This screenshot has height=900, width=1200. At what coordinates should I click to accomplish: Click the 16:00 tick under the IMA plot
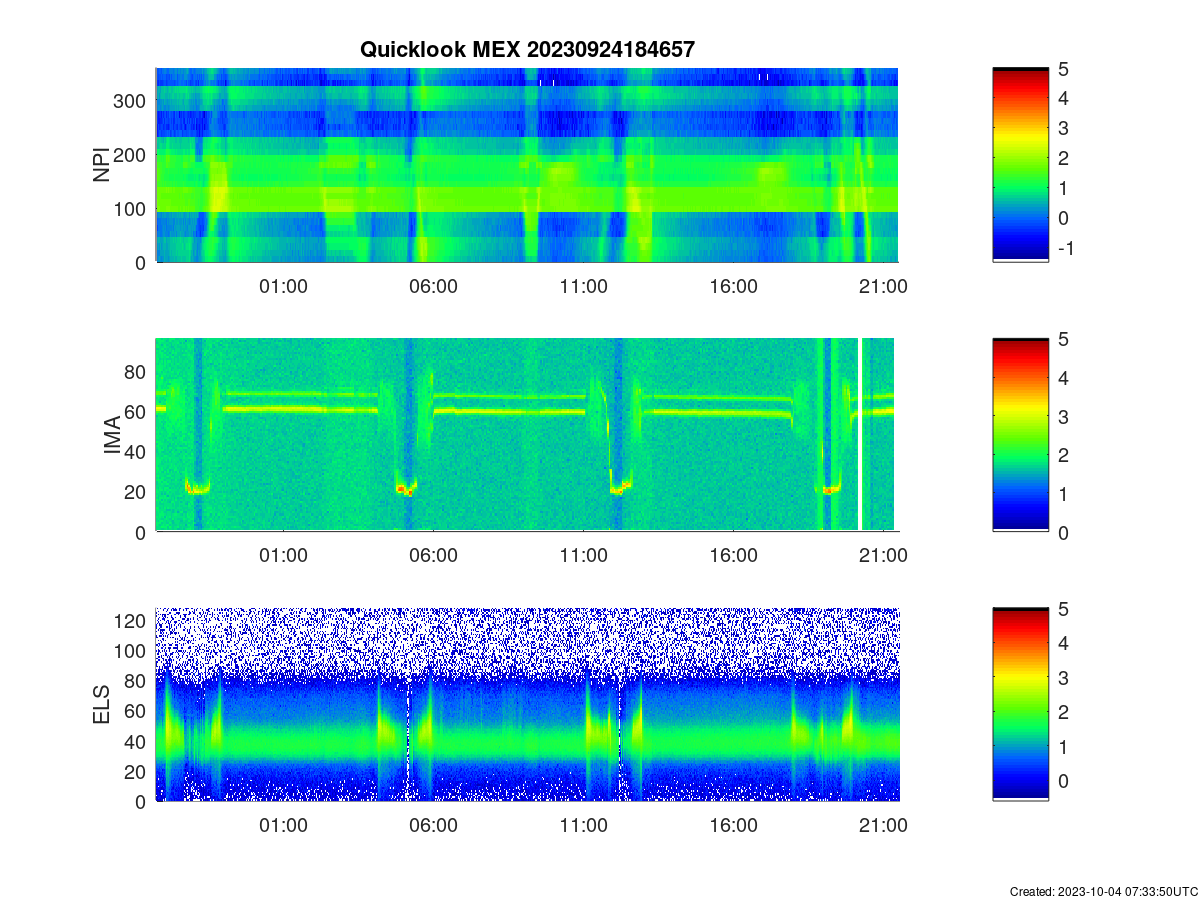[733, 556]
